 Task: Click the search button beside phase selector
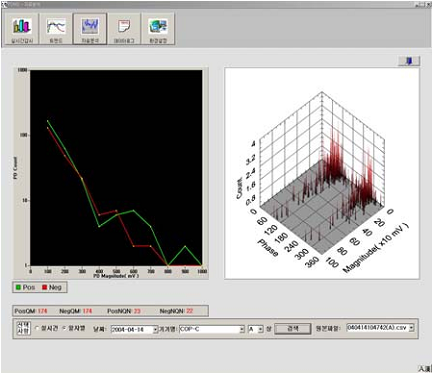coord(293,329)
